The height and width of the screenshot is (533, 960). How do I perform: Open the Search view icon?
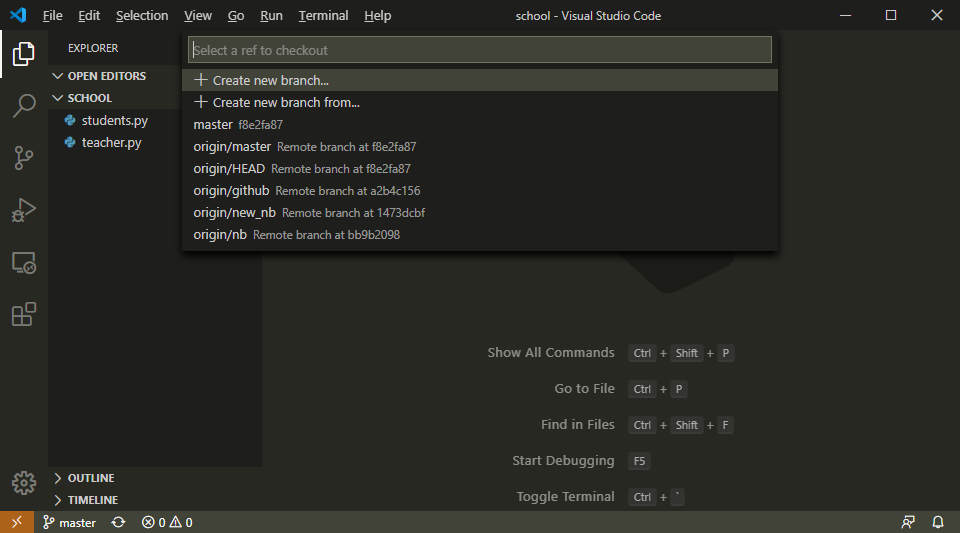click(x=23, y=105)
